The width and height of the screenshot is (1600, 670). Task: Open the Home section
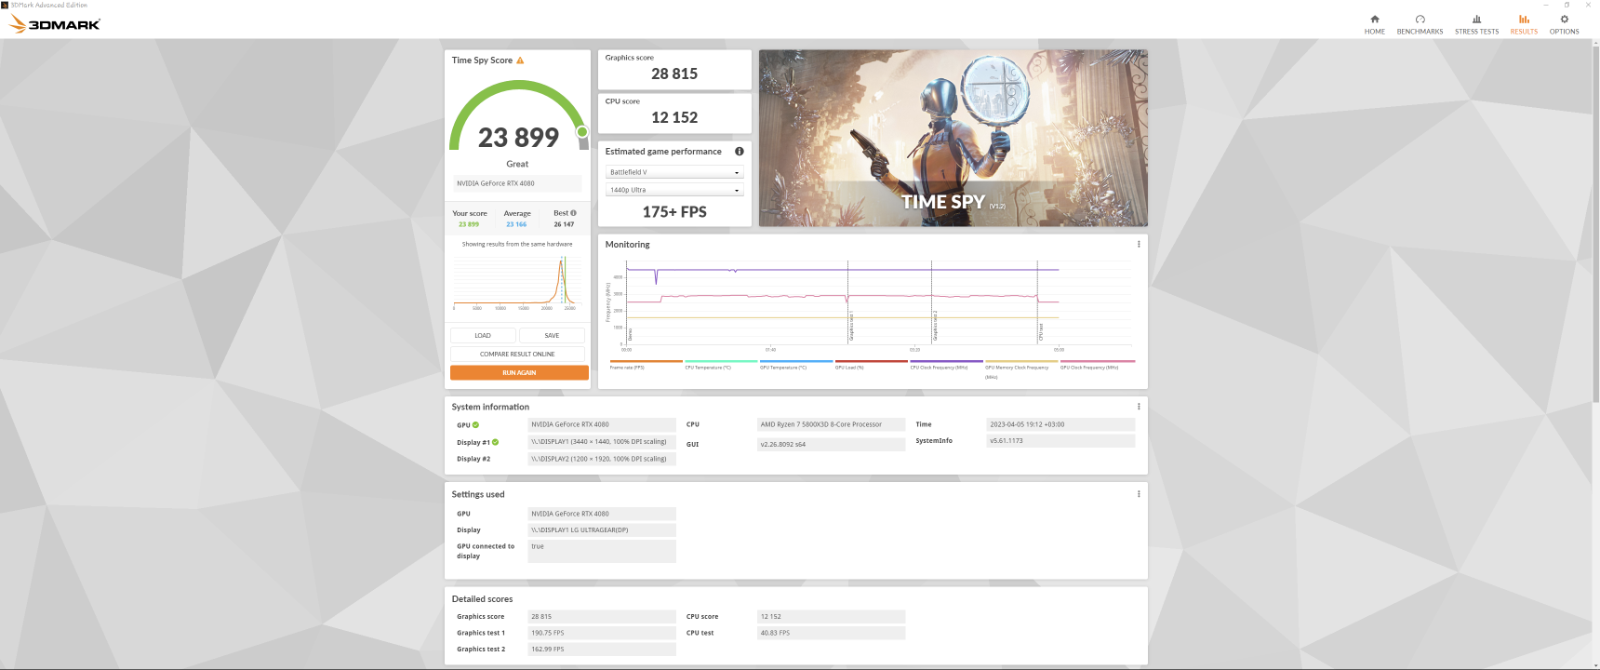pyautogui.click(x=1374, y=24)
